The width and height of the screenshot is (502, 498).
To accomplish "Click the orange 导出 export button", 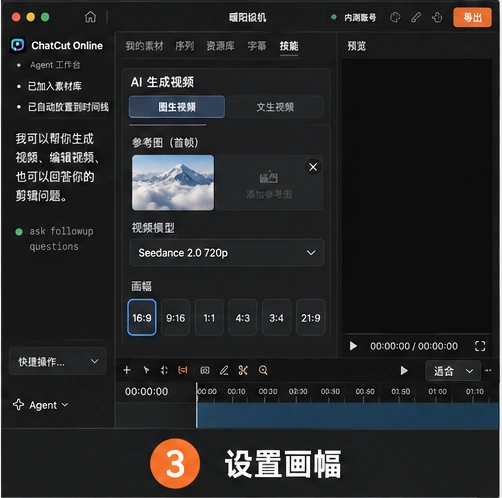I will pos(472,17).
